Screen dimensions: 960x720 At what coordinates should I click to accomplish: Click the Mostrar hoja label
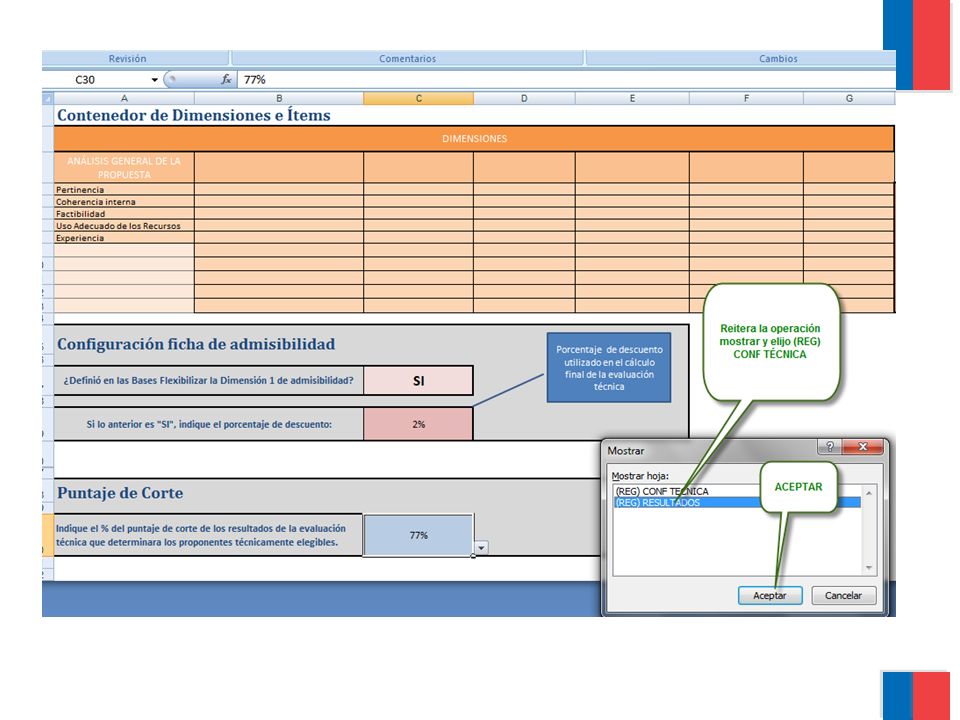point(640,476)
